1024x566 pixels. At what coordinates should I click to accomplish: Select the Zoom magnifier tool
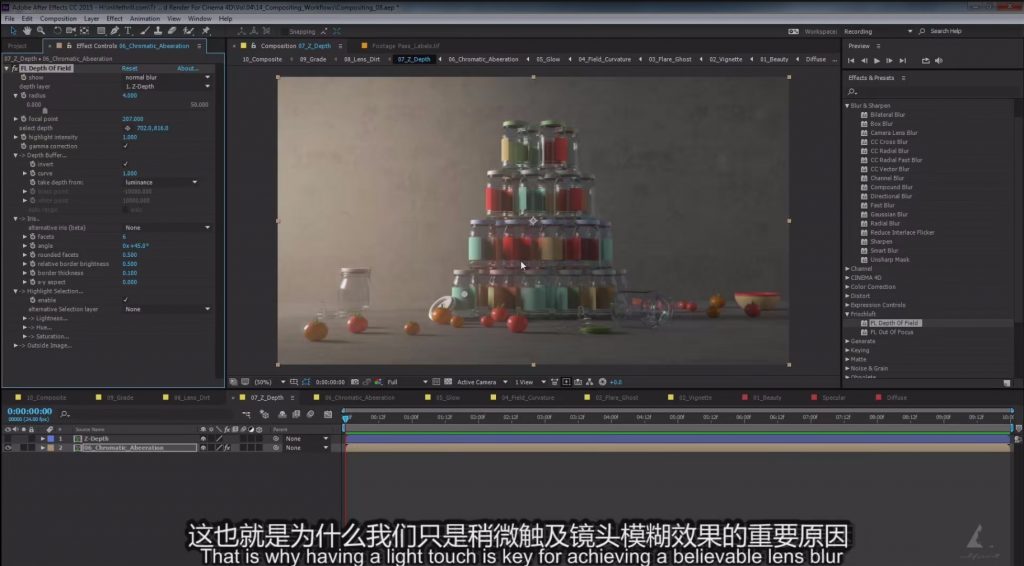(40, 31)
